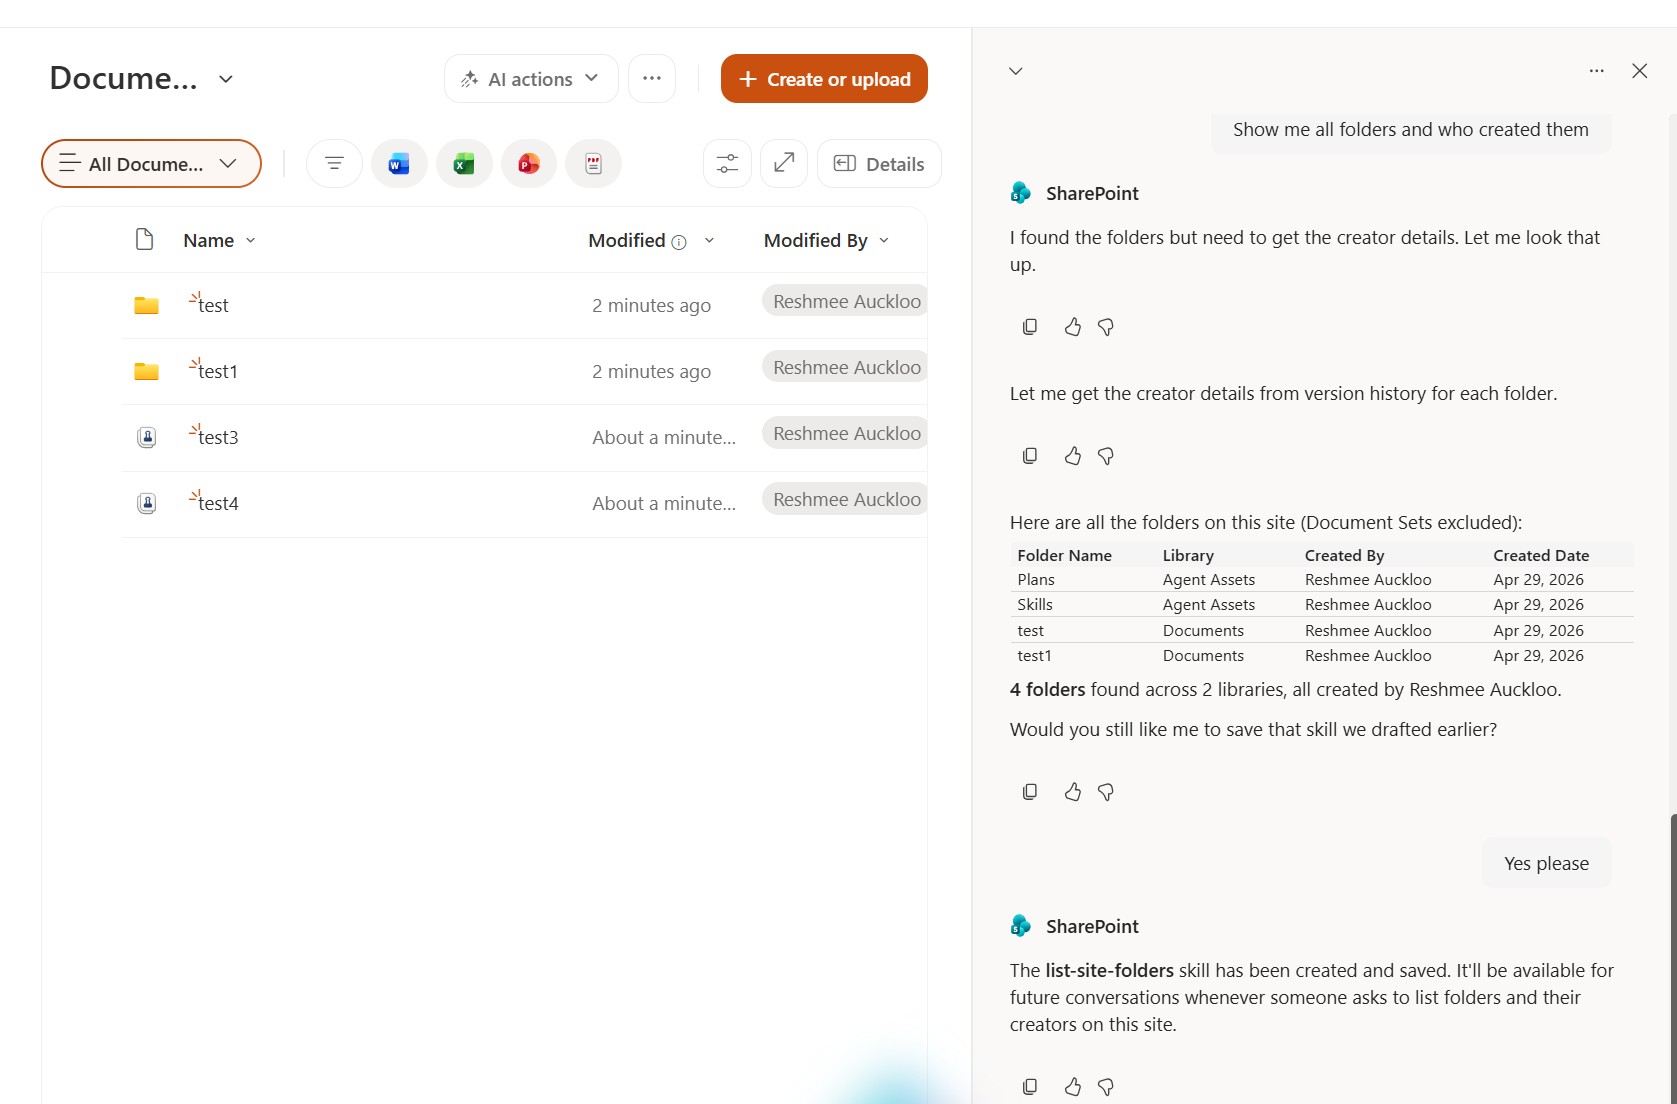Copy the list-site-folders skill response
This screenshot has height=1104, width=1677.
click(1030, 1086)
